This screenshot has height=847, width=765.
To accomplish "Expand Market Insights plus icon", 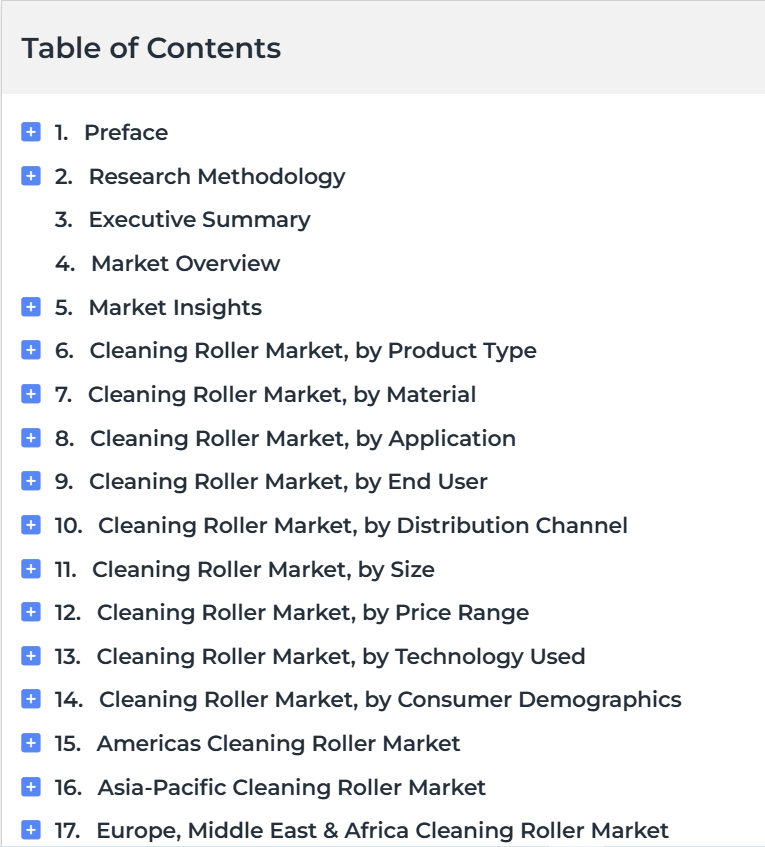I will click(31, 307).
